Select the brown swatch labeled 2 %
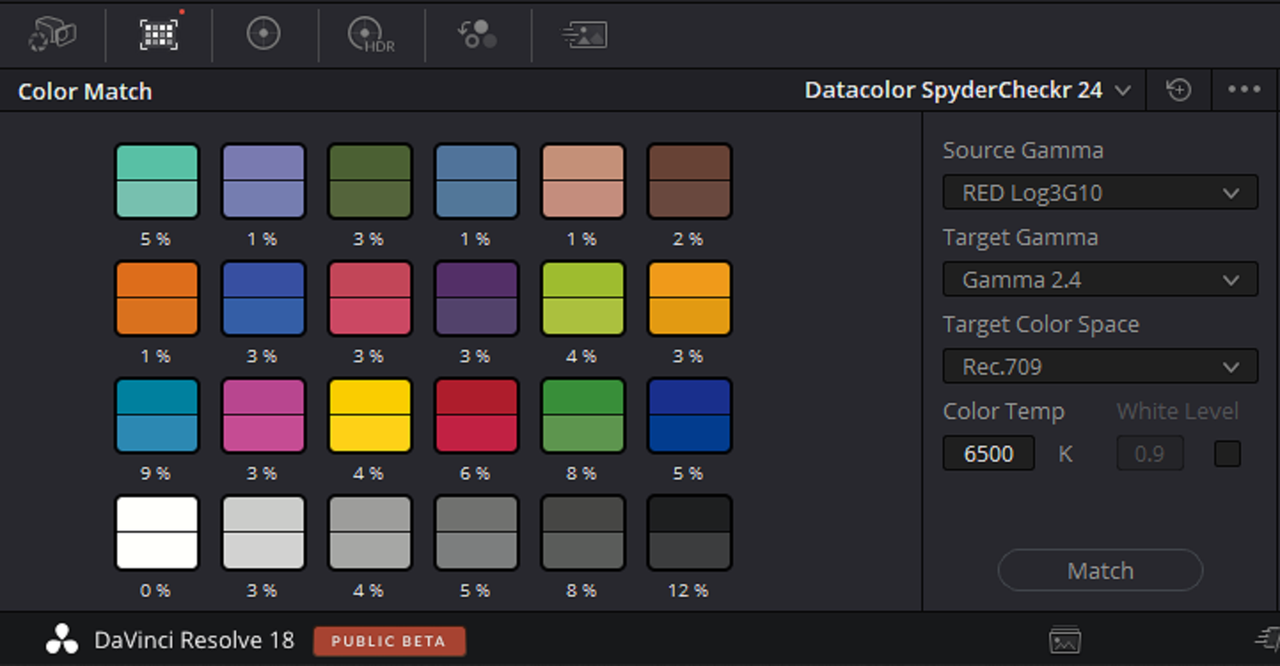The image size is (1280, 666). click(x=689, y=181)
